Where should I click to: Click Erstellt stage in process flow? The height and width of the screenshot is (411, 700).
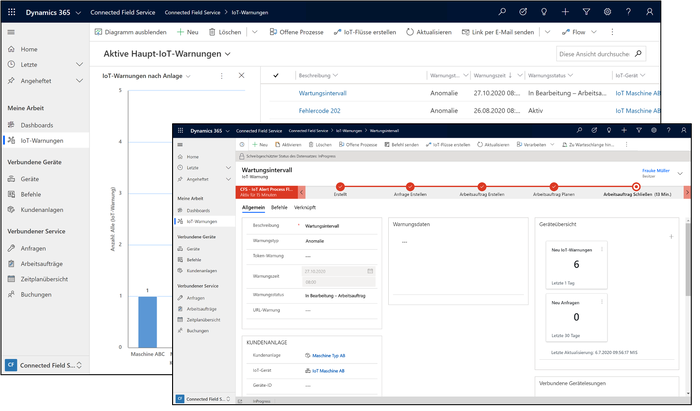(340, 187)
